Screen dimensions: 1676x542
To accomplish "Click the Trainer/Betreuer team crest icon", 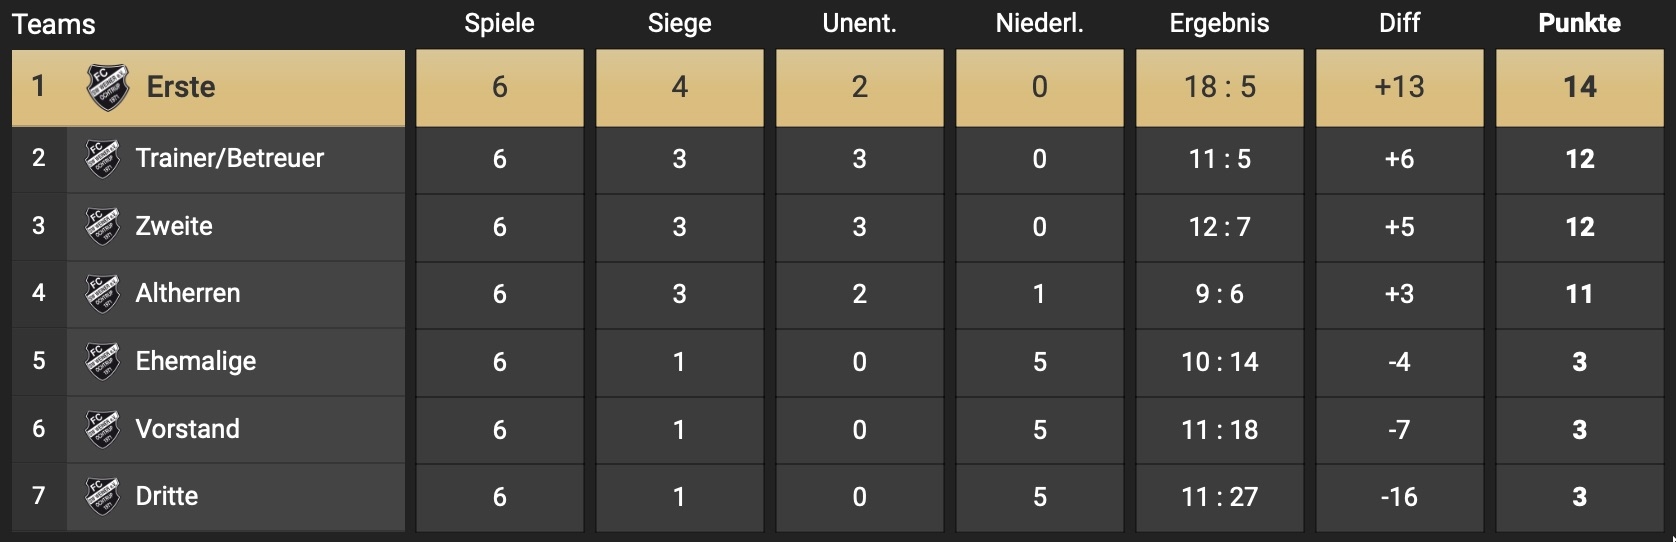I will click(x=102, y=159).
